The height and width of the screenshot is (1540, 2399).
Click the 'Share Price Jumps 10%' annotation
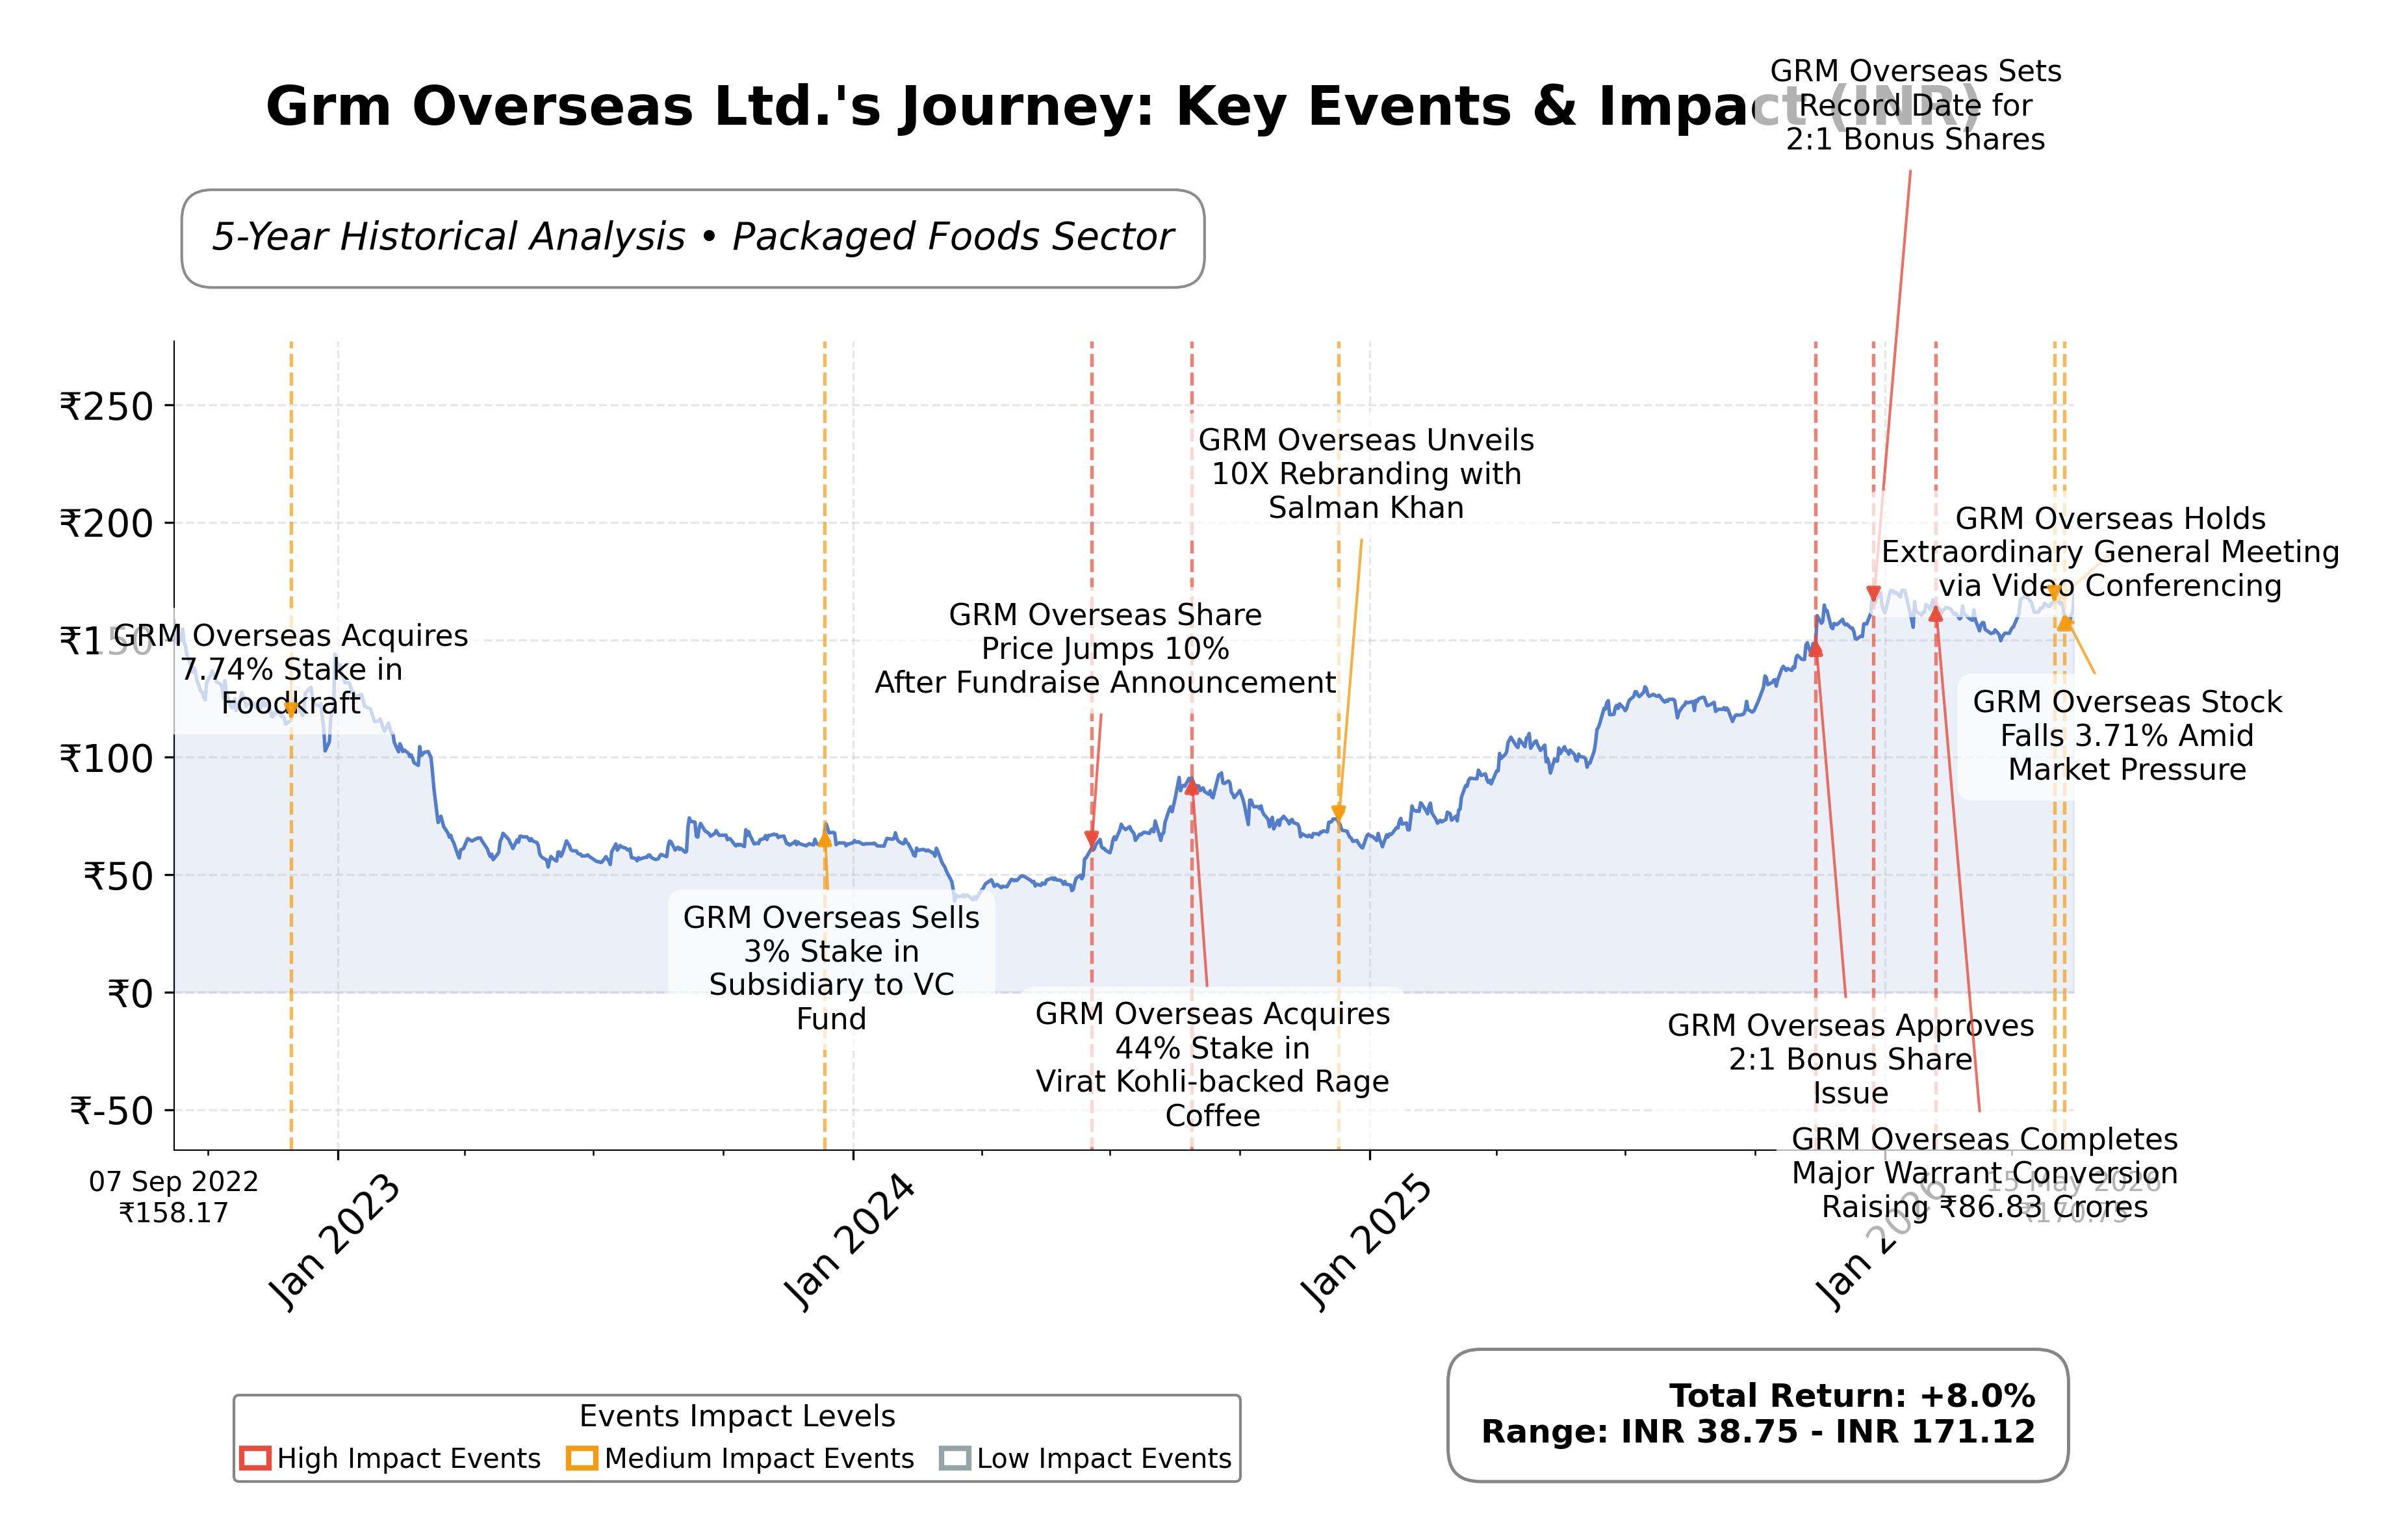[x=1105, y=648]
